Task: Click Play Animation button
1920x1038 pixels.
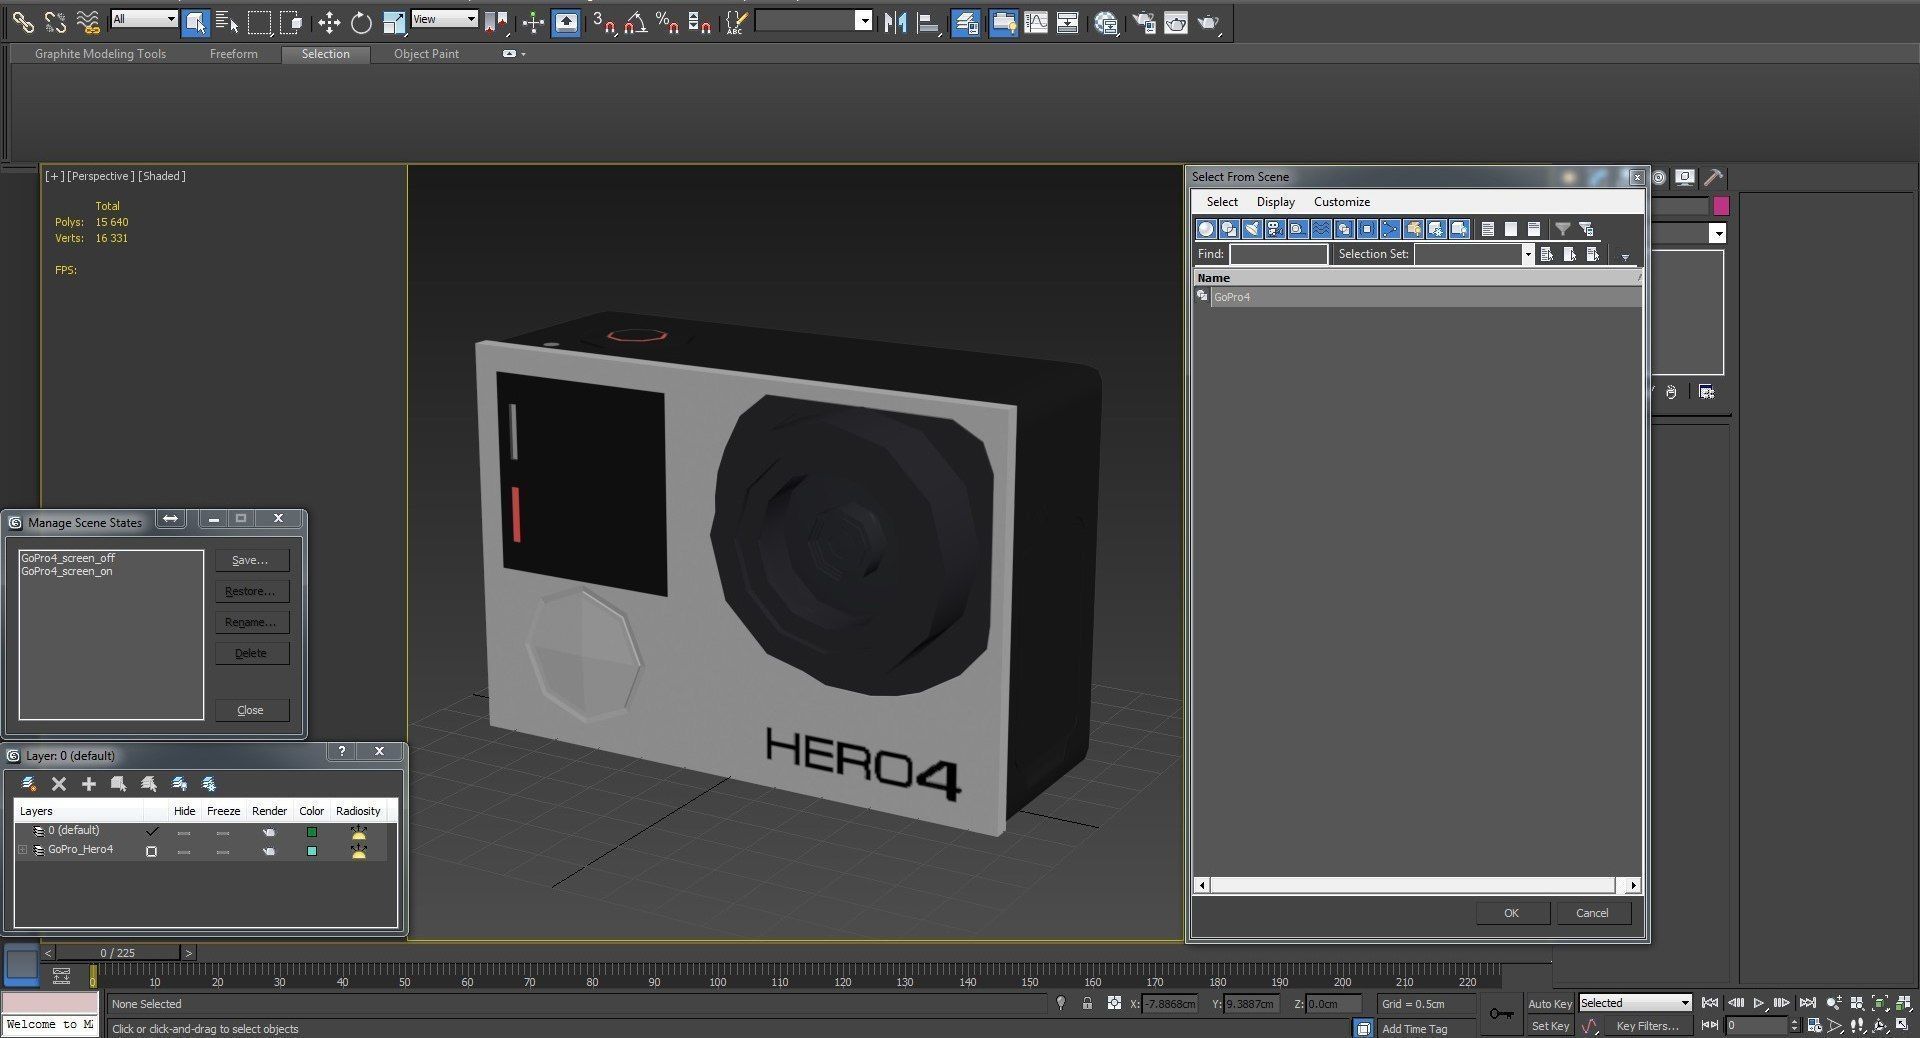Action: (1759, 1003)
